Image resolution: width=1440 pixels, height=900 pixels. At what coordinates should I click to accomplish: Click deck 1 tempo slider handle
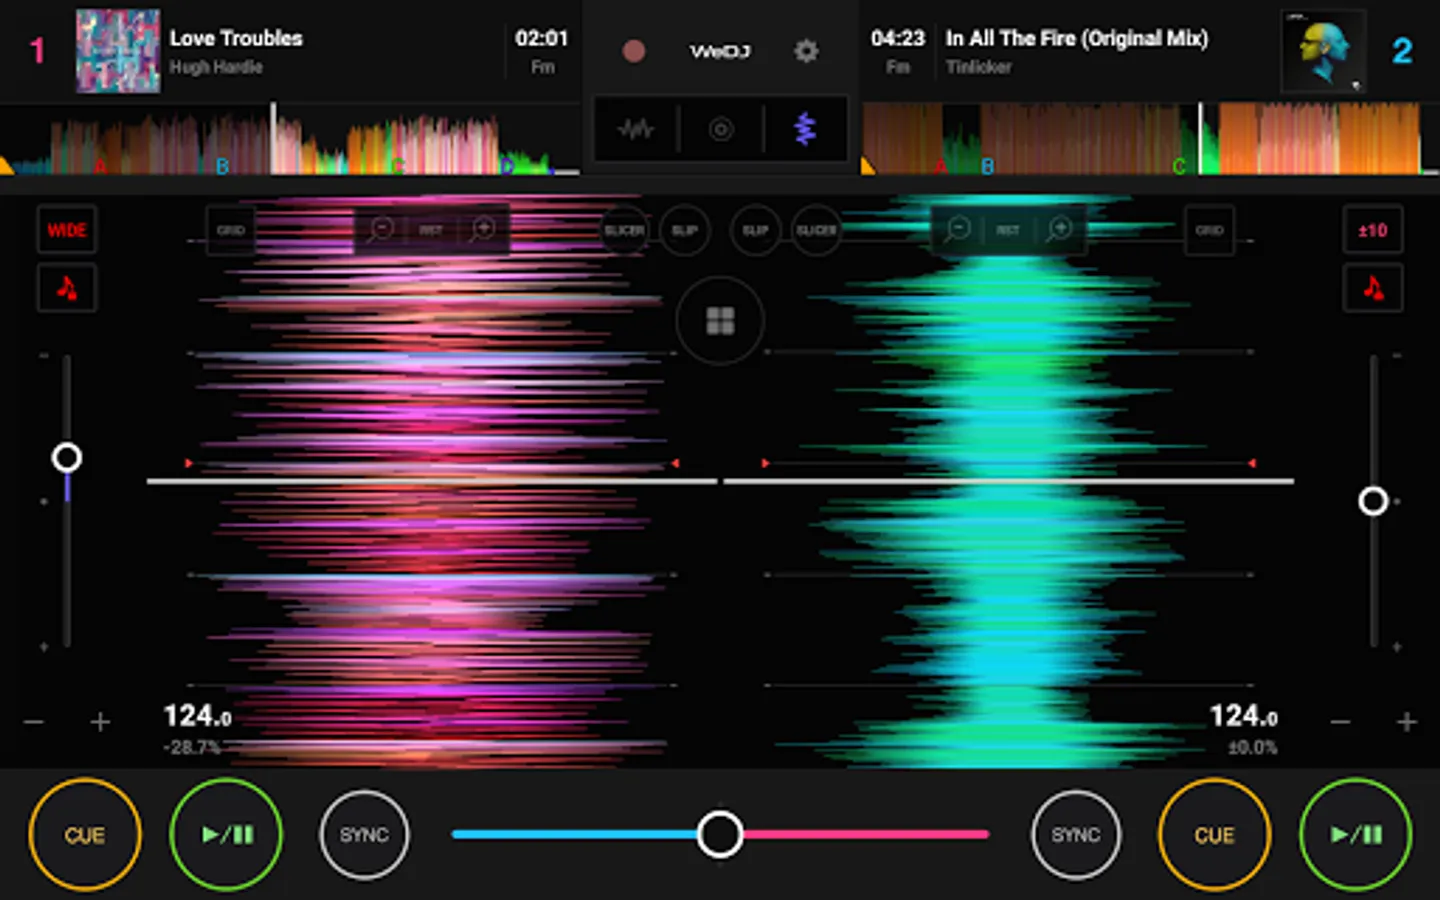point(67,458)
